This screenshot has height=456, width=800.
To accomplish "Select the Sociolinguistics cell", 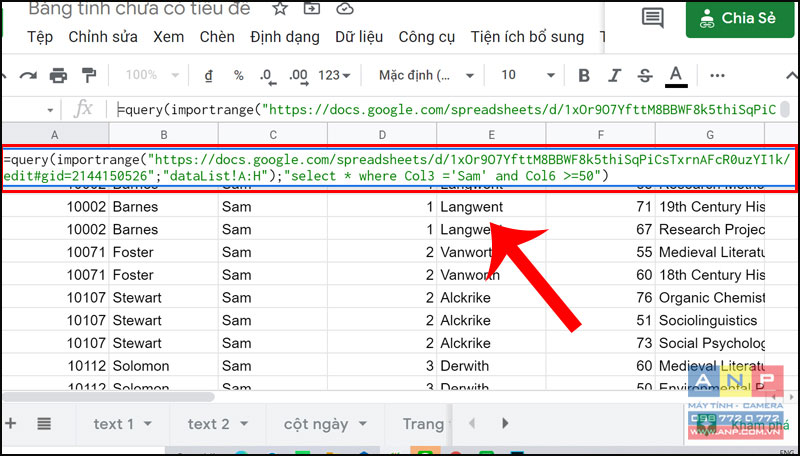I will 710,320.
